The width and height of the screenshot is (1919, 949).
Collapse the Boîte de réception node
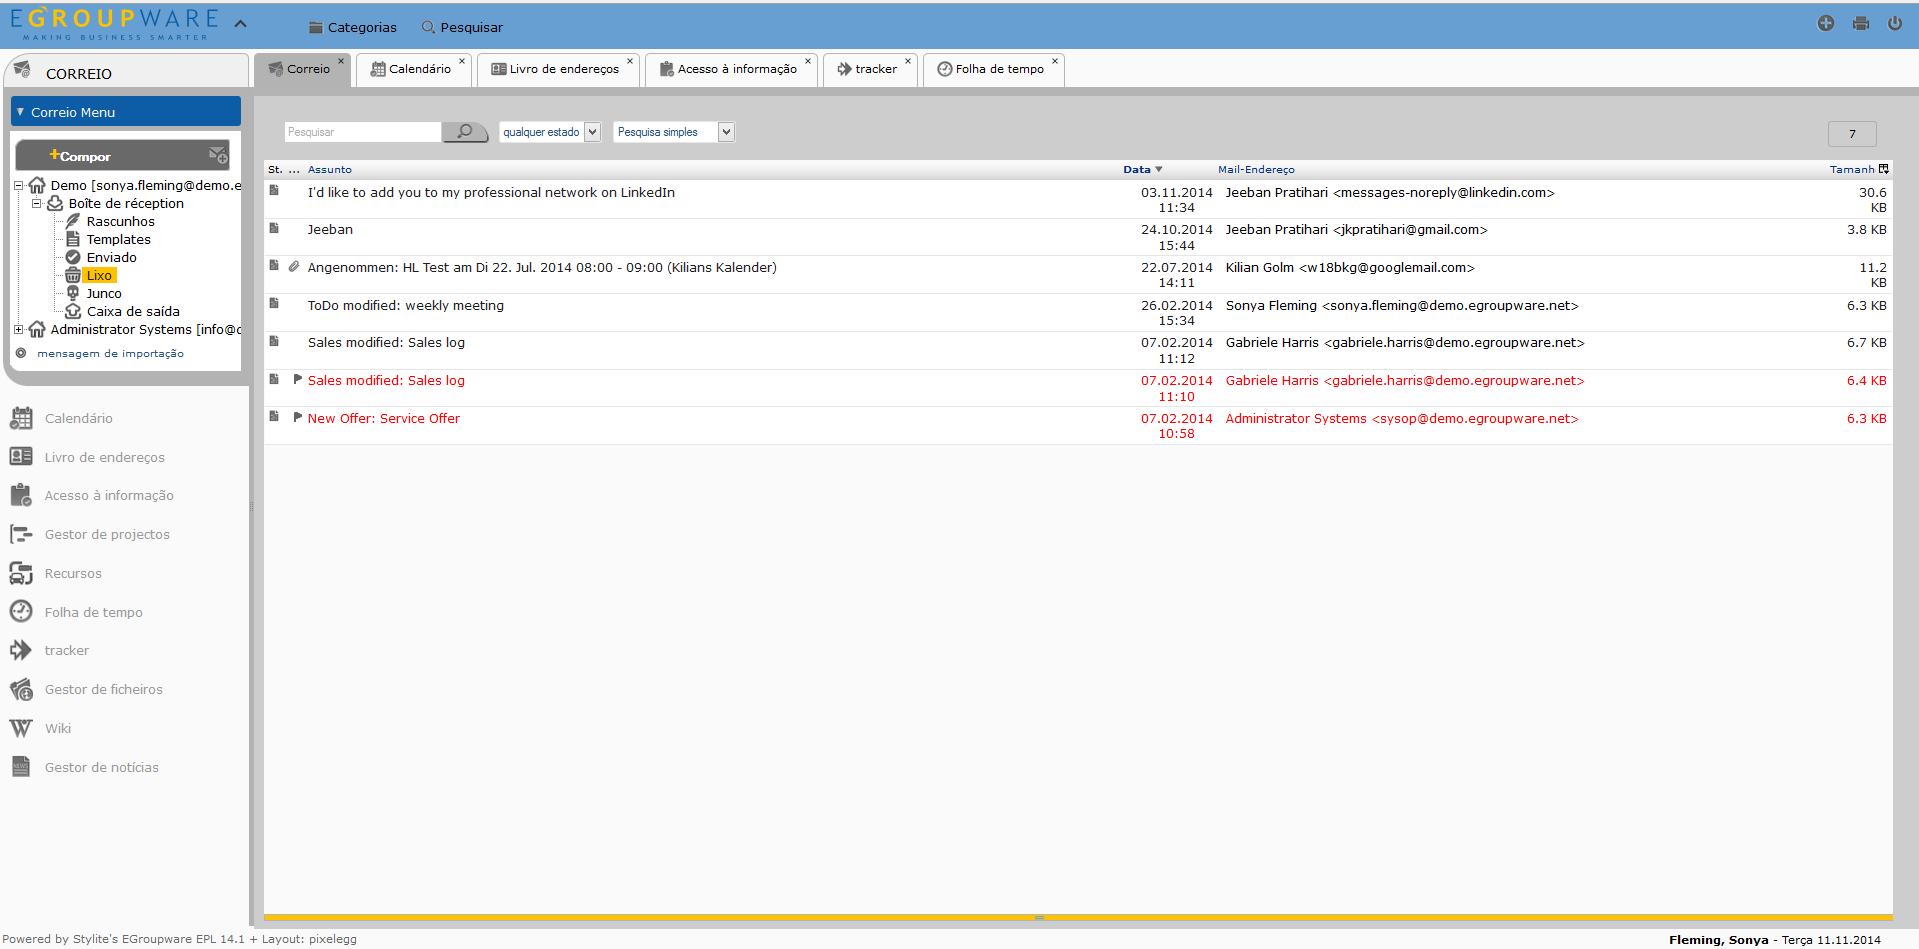tap(36, 203)
